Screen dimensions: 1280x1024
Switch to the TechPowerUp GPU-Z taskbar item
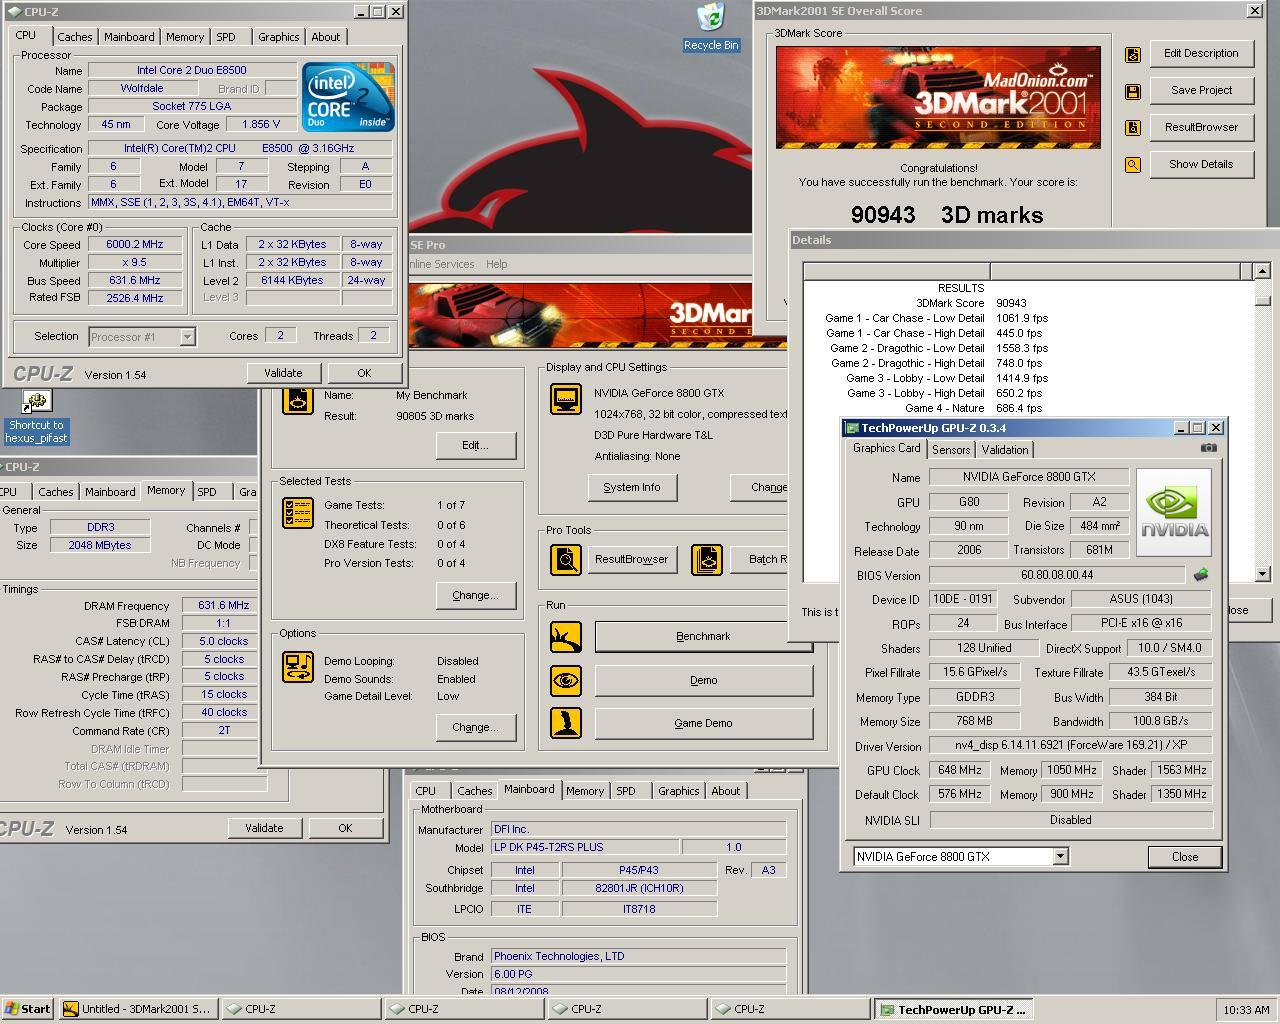point(953,1009)
